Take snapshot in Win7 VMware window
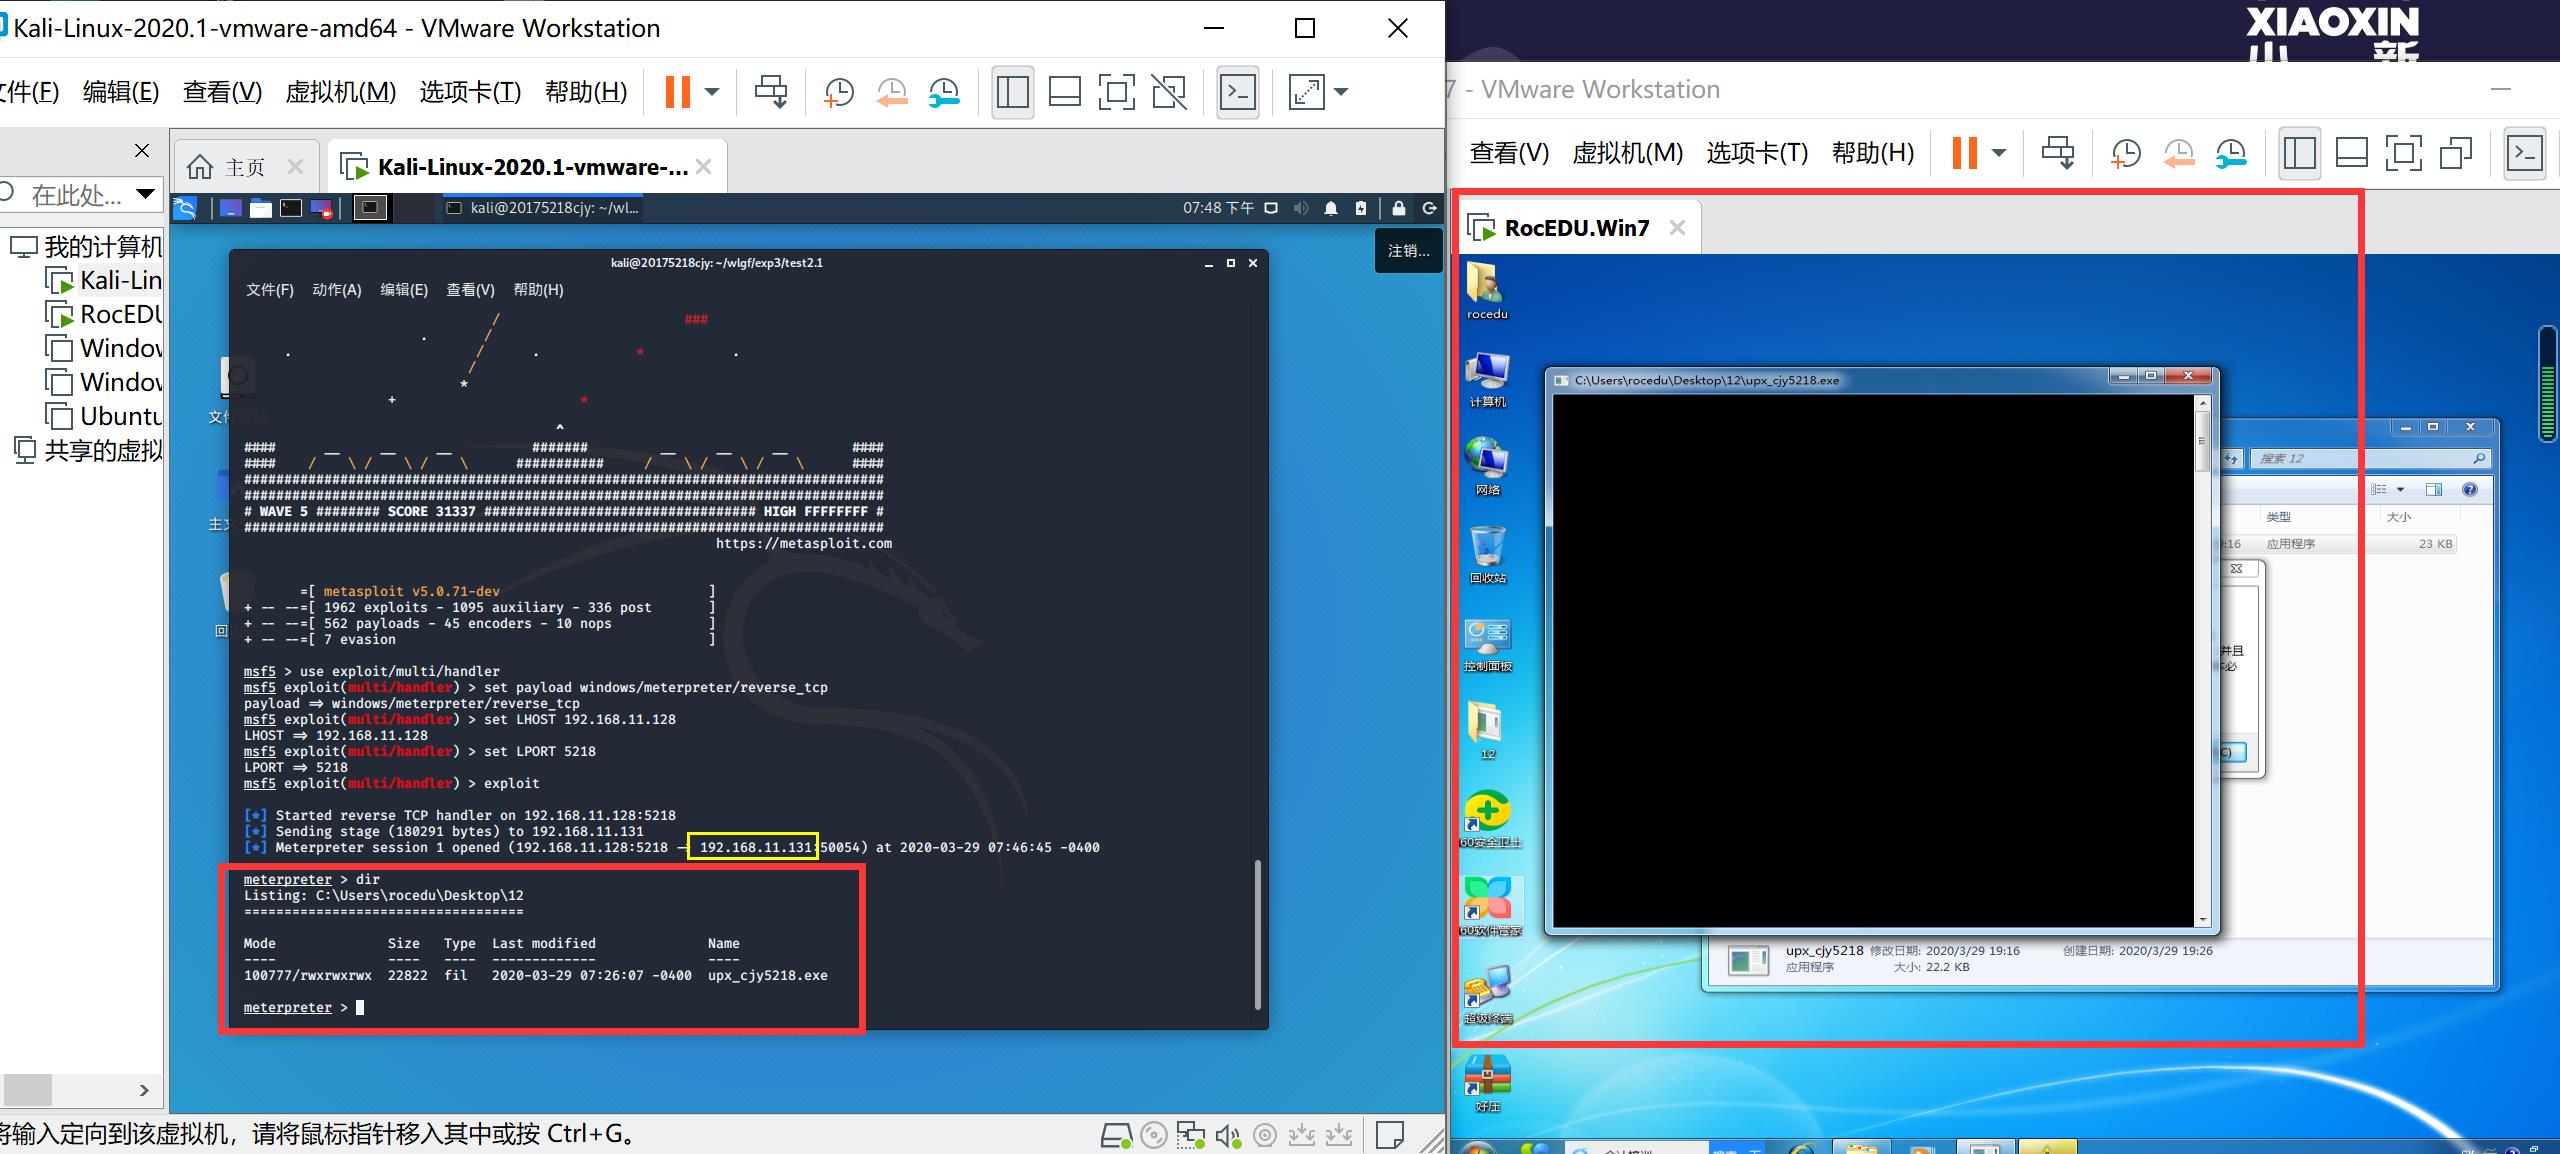 [x=2125, y=153]
